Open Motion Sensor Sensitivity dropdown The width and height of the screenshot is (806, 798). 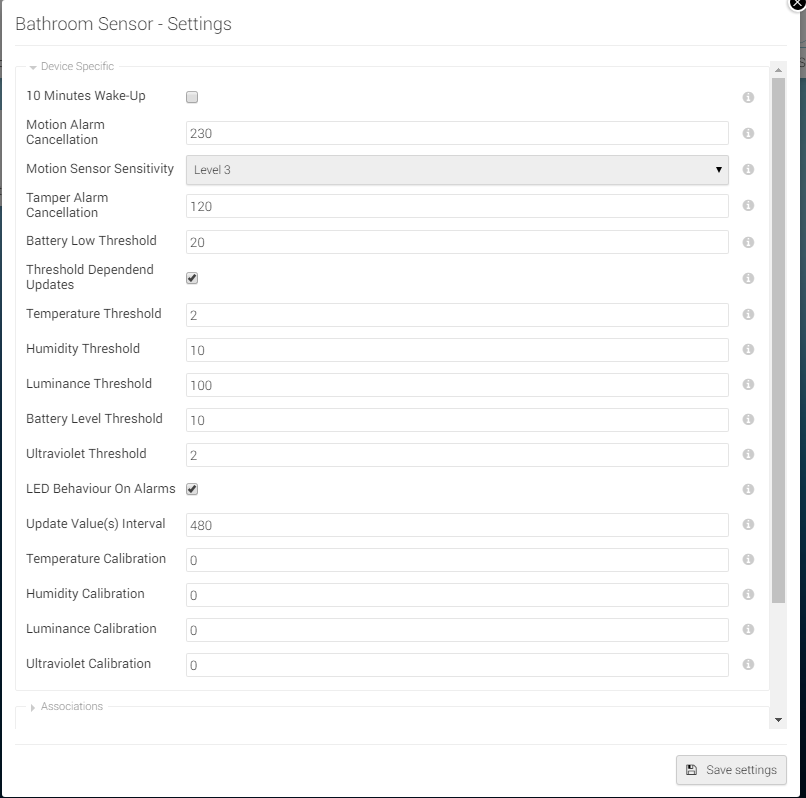pos(457,170)
